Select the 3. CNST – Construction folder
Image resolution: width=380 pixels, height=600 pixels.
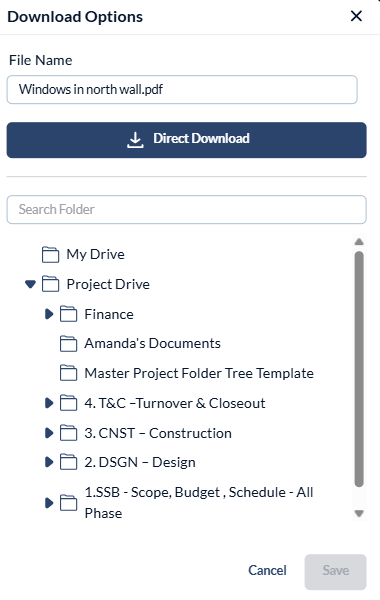158,433
